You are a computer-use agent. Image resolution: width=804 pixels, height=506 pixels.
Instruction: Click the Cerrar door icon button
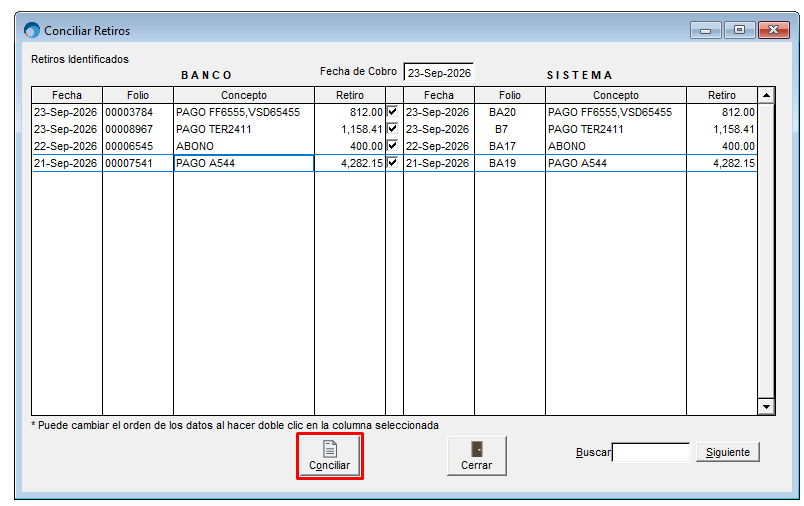[476, 456]
